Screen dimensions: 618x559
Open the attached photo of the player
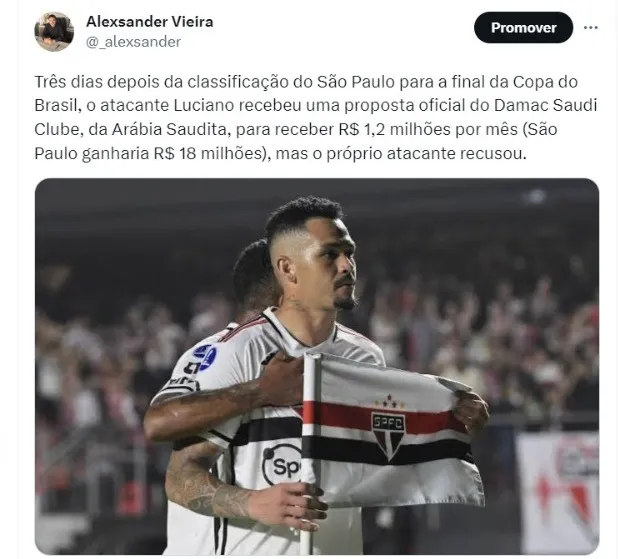point(317,366)
